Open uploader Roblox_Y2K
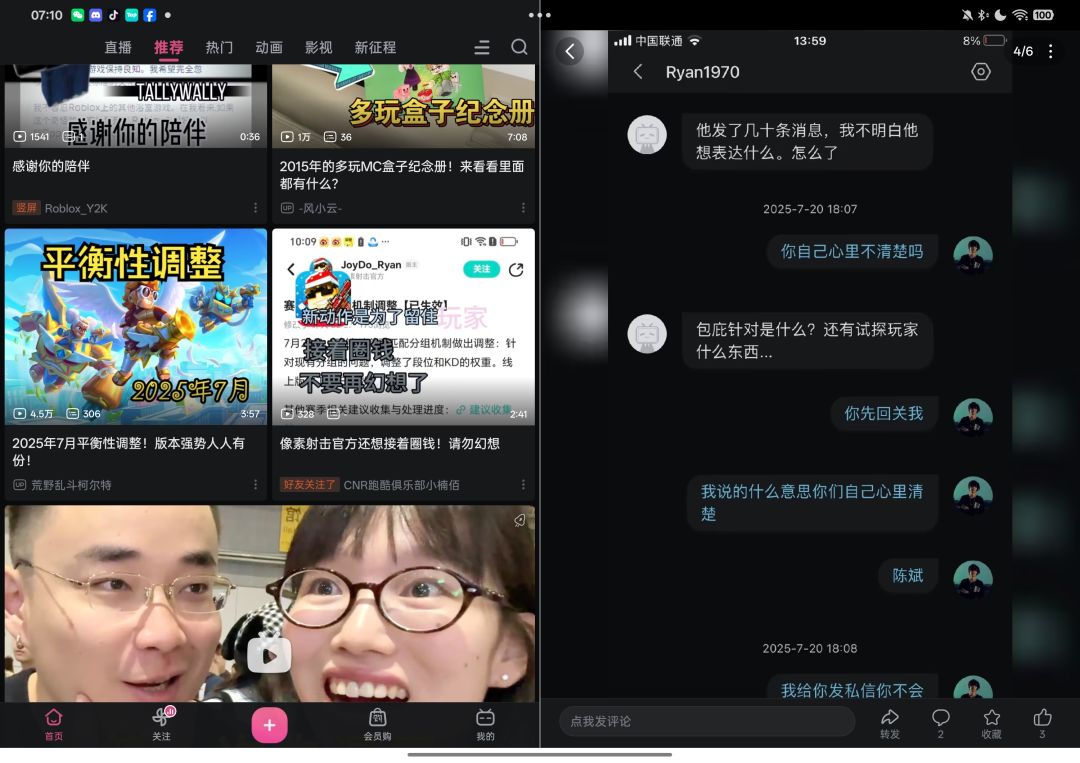Image resolution: width=1080 pixels, height=763 pixels. point(76,208)
